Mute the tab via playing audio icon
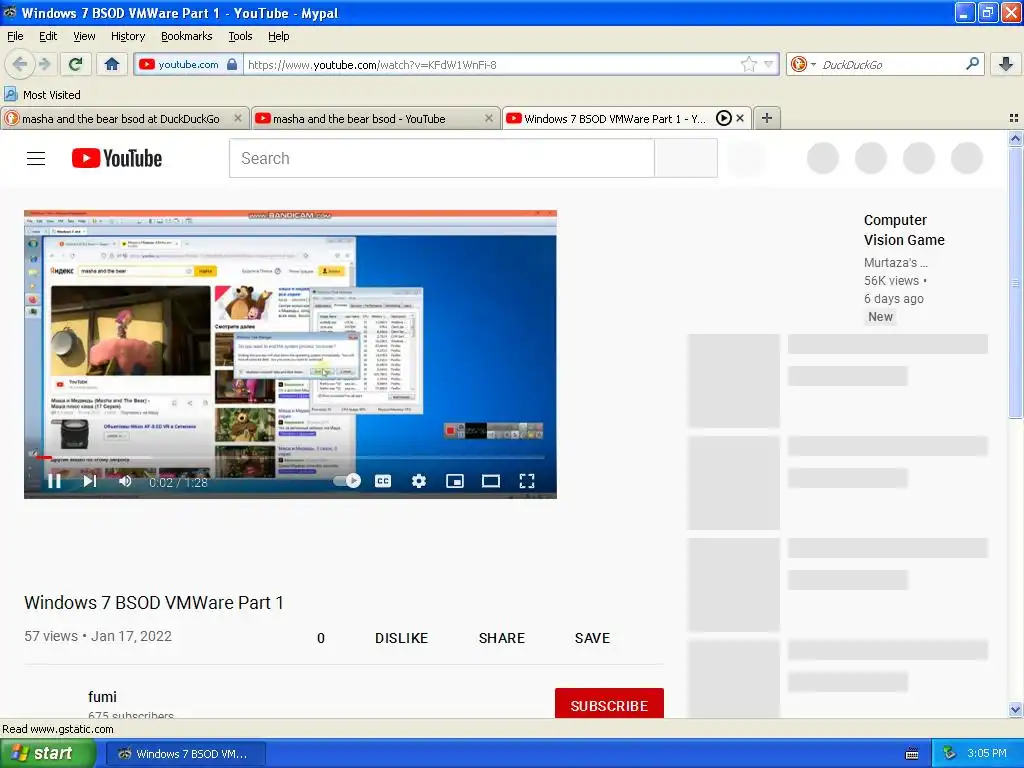 tap(723, 118)
